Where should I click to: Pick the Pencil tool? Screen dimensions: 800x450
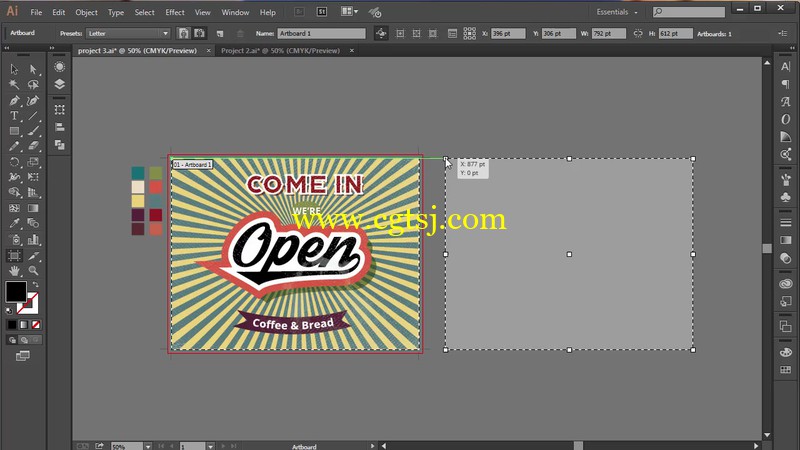14,146
